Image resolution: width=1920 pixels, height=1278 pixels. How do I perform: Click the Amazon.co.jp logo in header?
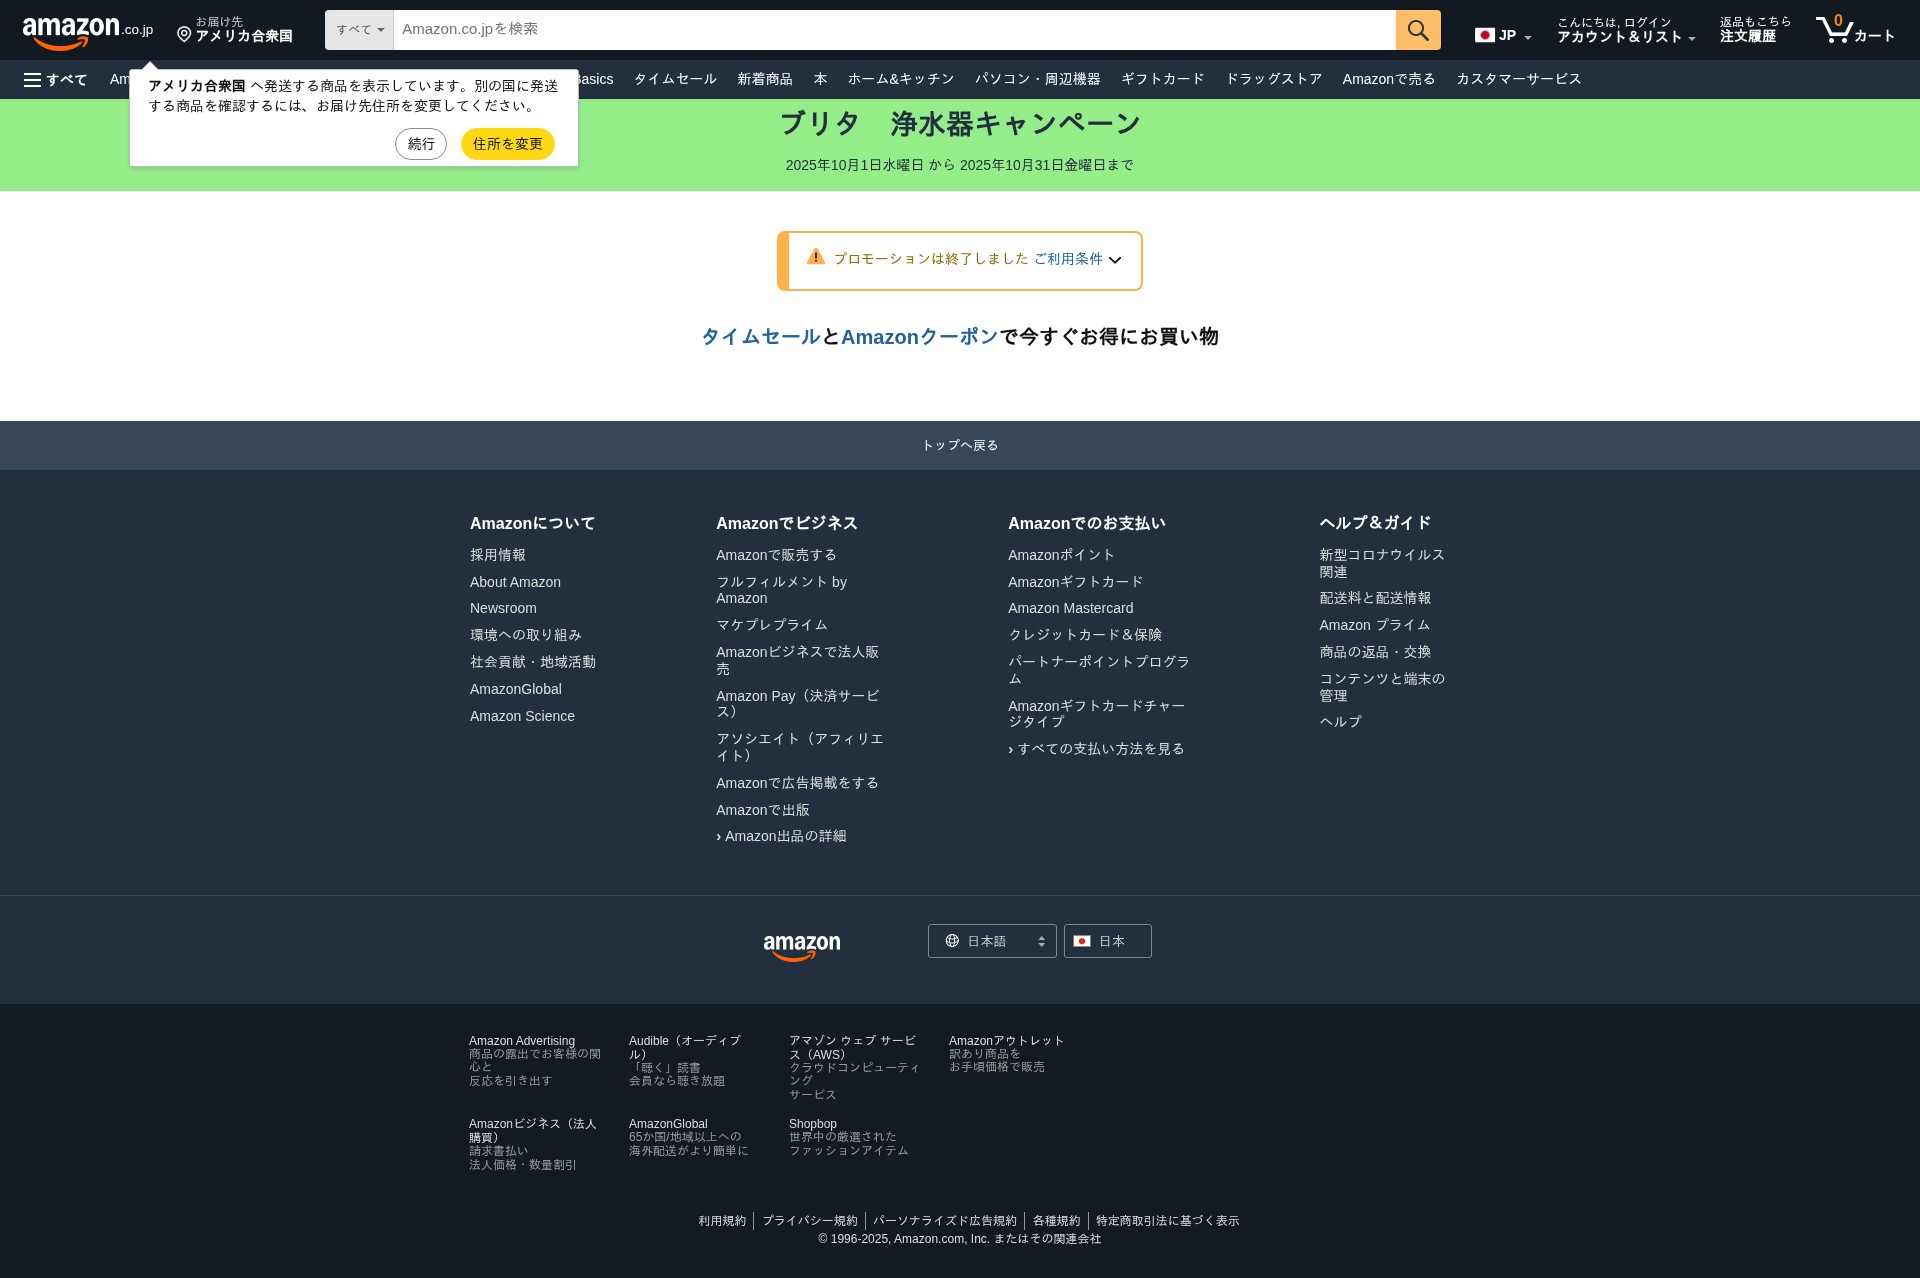pos(87,32)
